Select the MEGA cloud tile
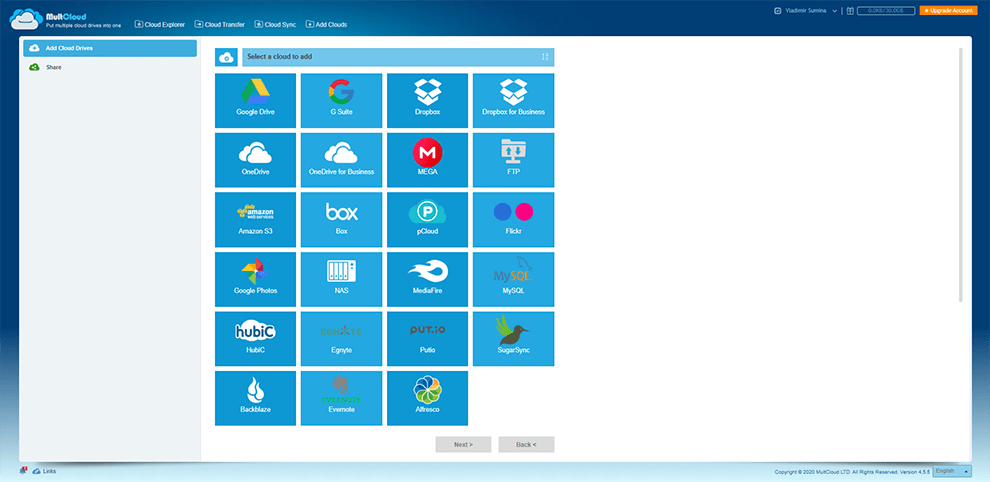The image size is (990, 482). pos(427,160)
